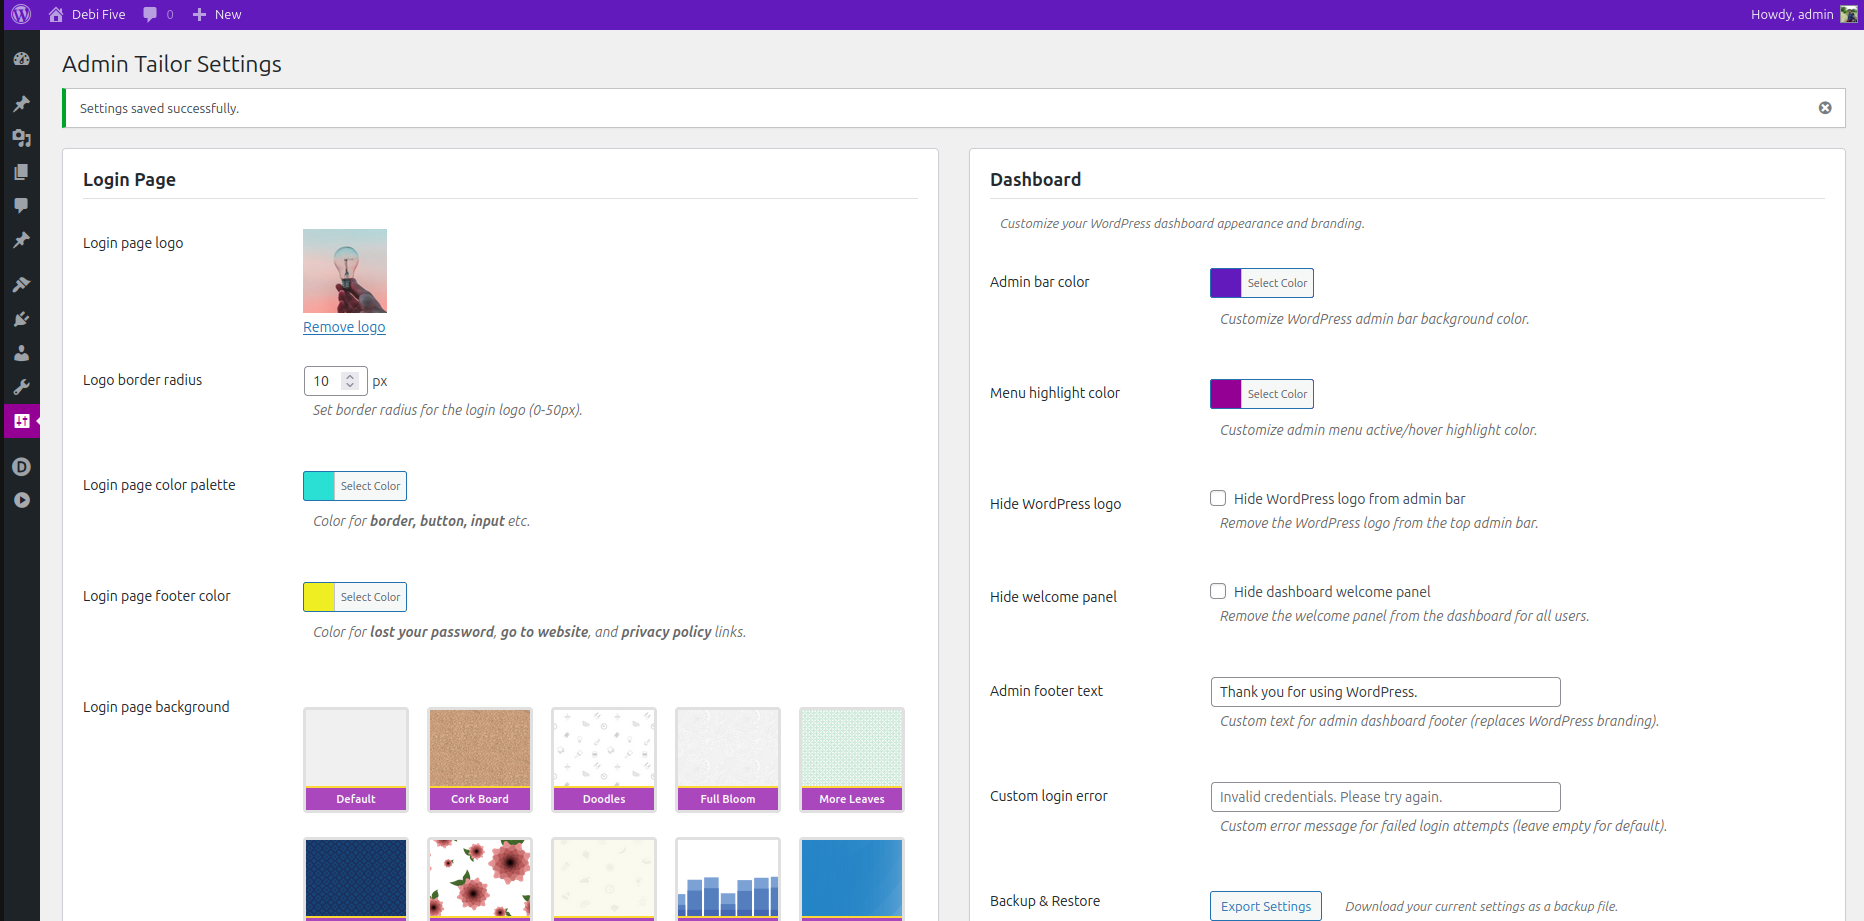Screen dimensions: 1864x921
Task: Open the Dashboard gauge icon in sidebar
Action: pos(21,59)
